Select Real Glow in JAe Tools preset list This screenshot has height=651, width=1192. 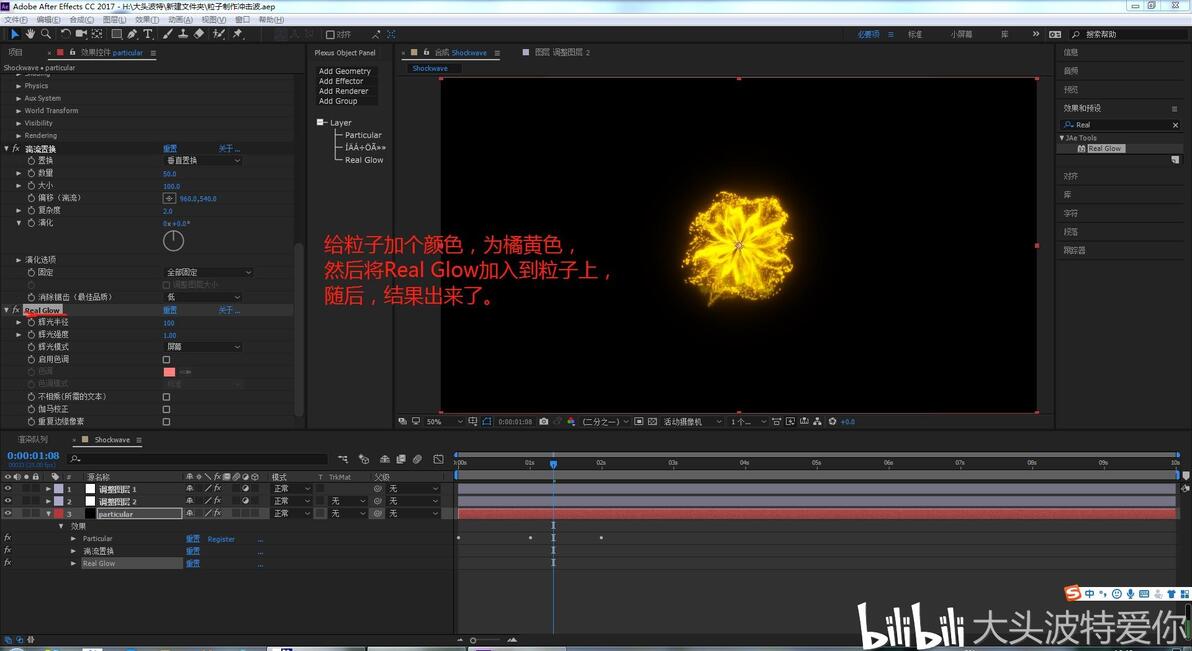click(1104, 149)
